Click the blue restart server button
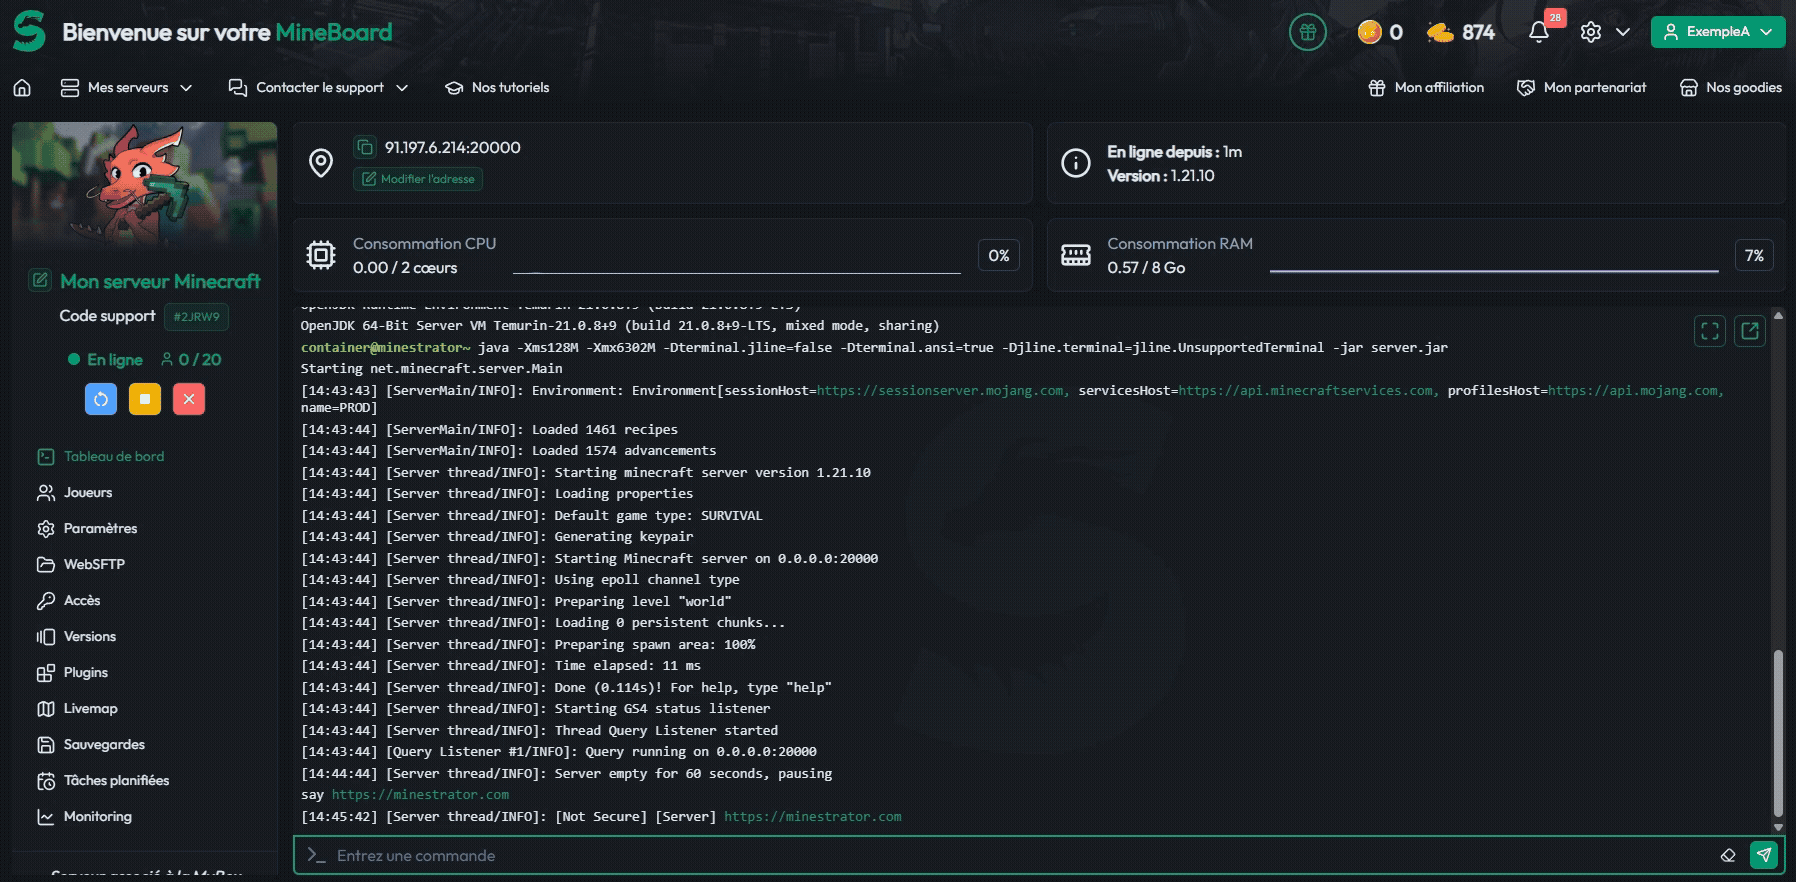This screenshot has width=1796, height=882. coord(101,399)
